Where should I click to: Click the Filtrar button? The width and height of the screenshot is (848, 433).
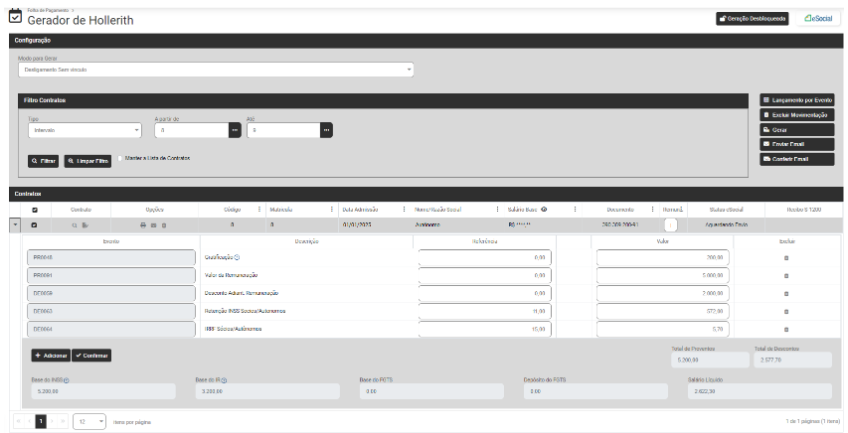pyautogui.click(x=43, y=161)
